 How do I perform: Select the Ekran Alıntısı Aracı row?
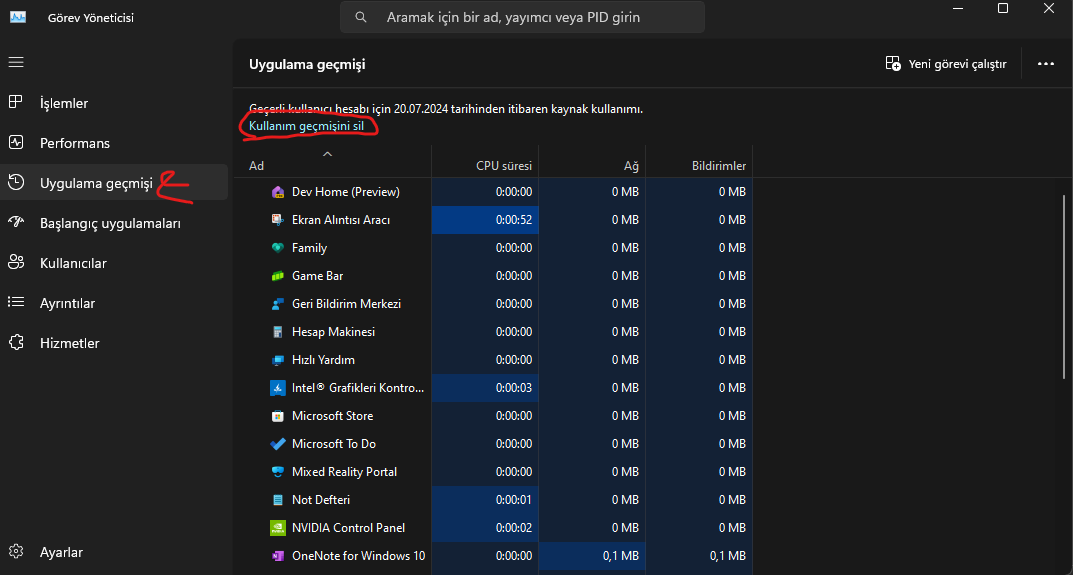tap(493, 220)
